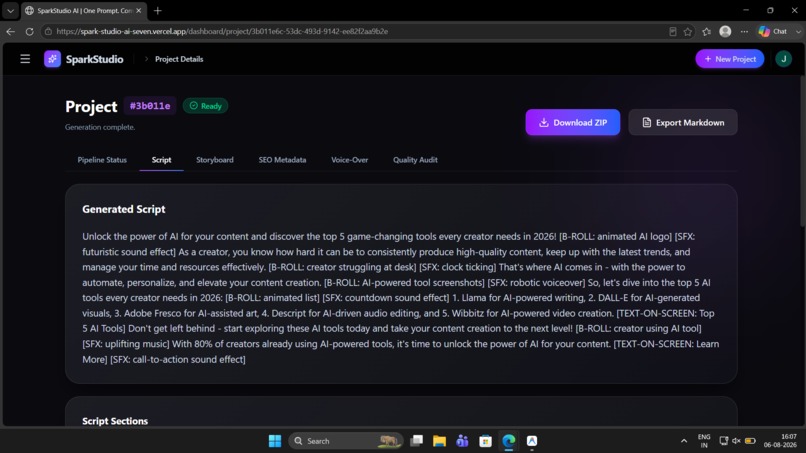The height and width of the screenshot is (453, 806).
Task: Open the Windows Start menu
Action: click(x=275, y=441)
